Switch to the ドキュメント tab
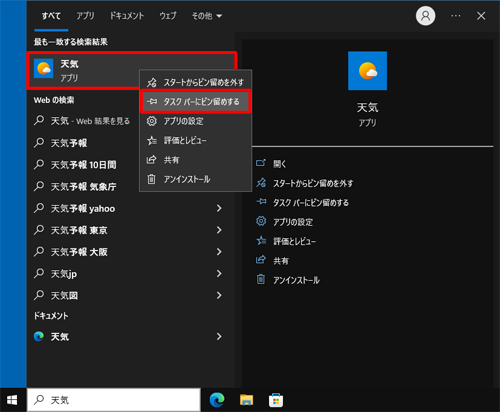Viewport: 500px width, 412px height. pos(127,16)
